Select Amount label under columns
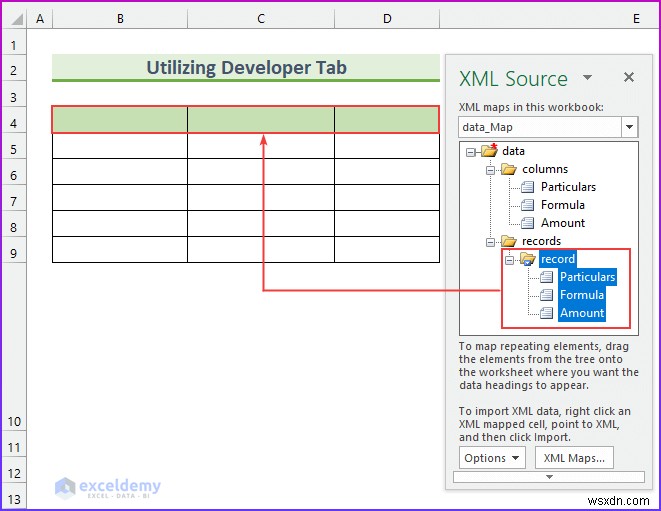 coord(563,223)
